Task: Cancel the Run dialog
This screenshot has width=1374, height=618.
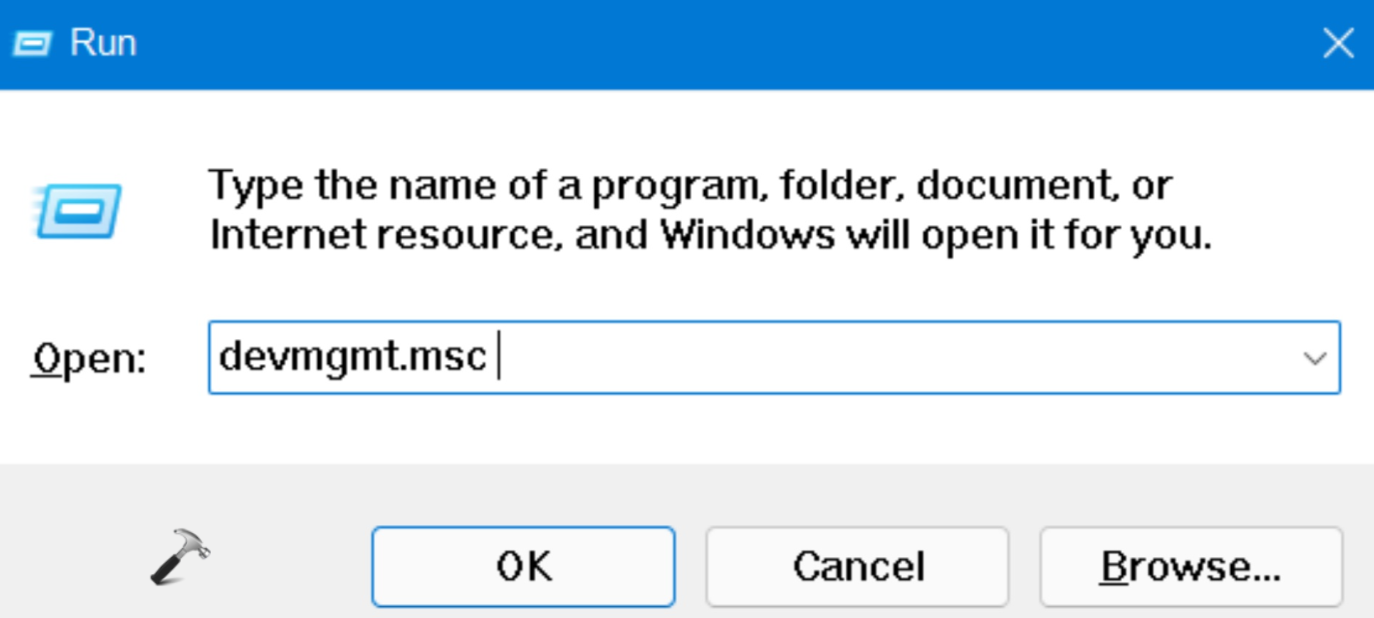Action: [x=857, y=567]
